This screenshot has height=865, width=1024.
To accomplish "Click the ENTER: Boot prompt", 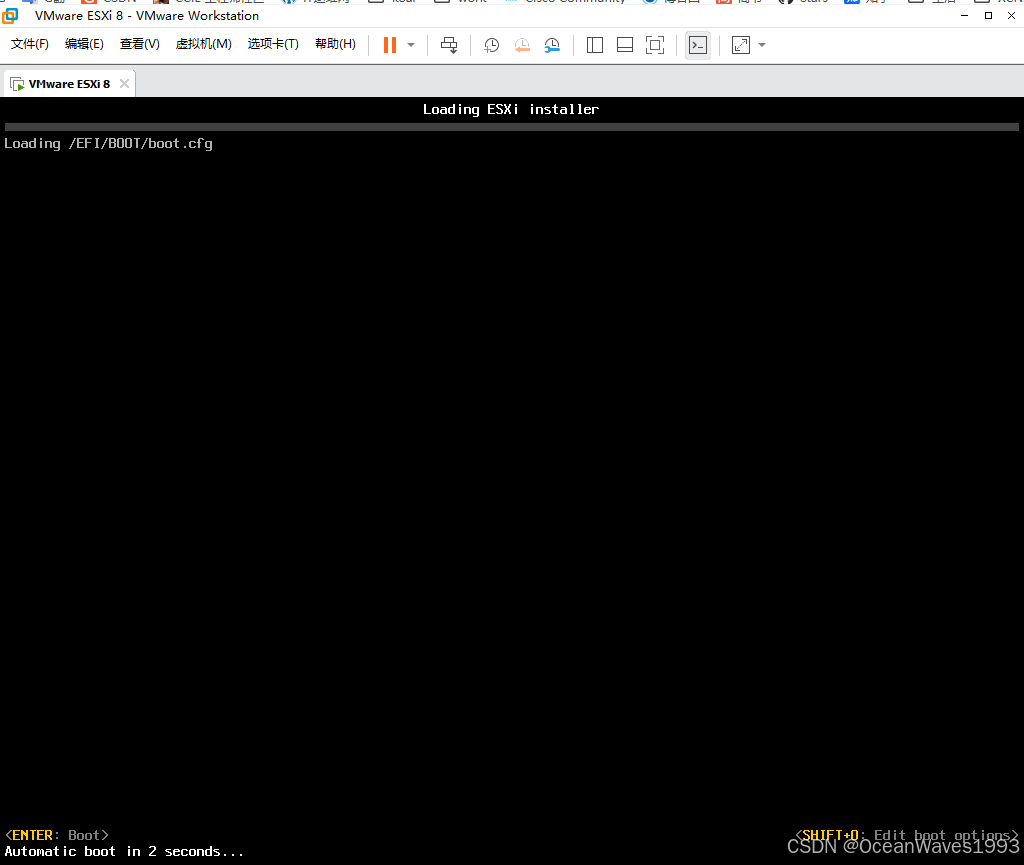I will 57,835.
